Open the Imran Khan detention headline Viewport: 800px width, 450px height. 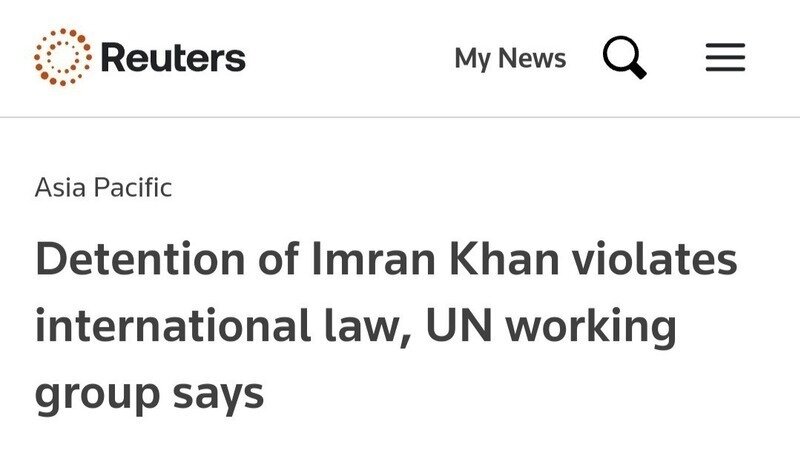coord(385,327)
